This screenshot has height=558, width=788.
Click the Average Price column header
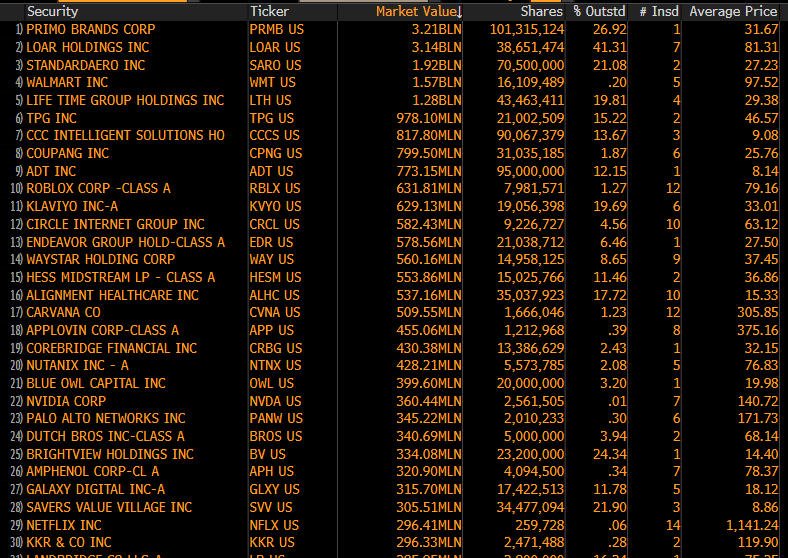pyautogui.click(x=733, y=11)
